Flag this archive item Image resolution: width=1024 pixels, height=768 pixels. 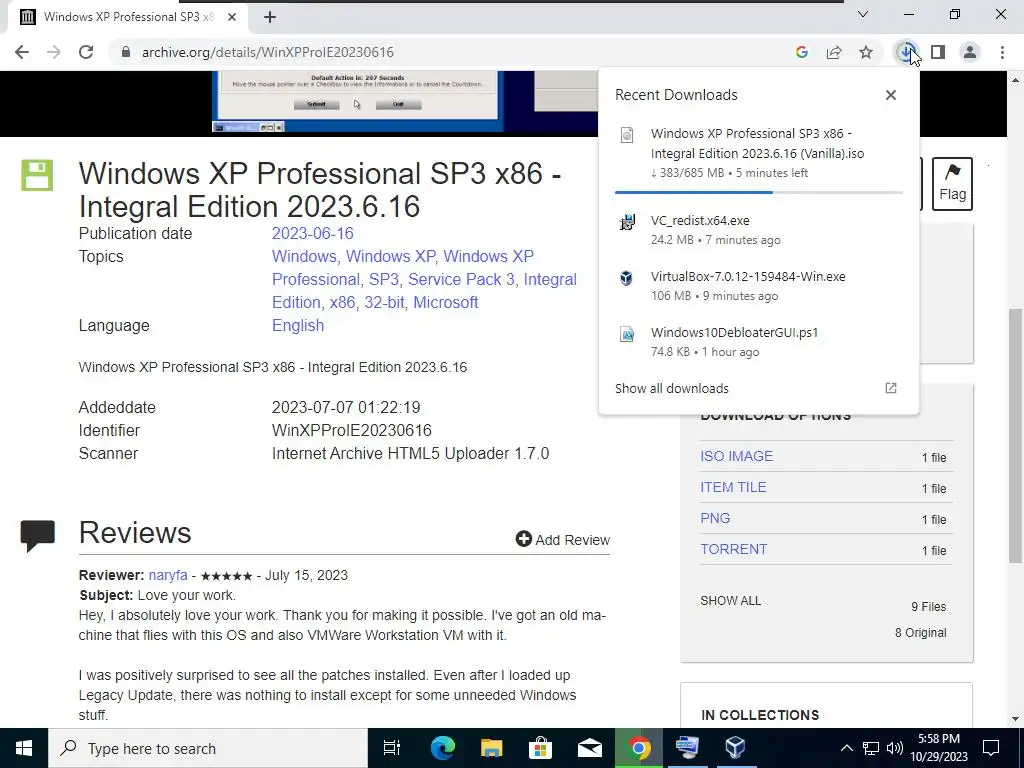pyautogui.click(x=952, y=184)
